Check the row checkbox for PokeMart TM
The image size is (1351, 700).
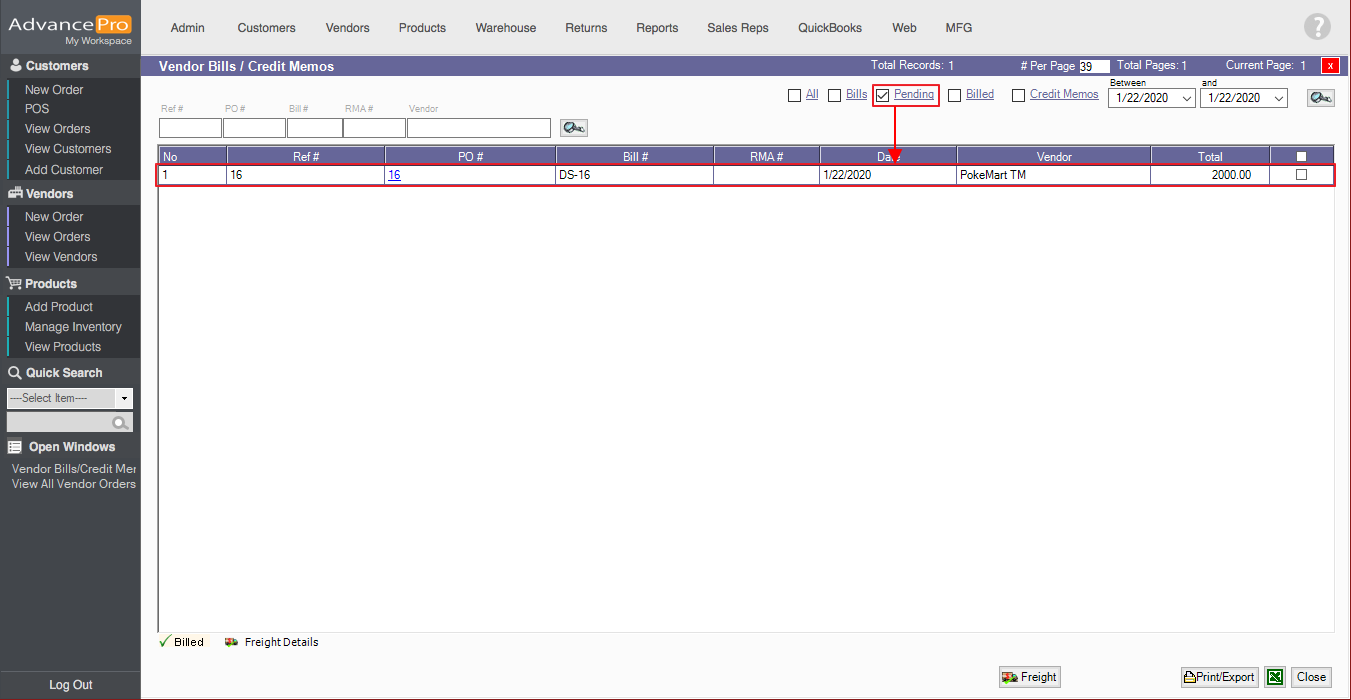1301,175
